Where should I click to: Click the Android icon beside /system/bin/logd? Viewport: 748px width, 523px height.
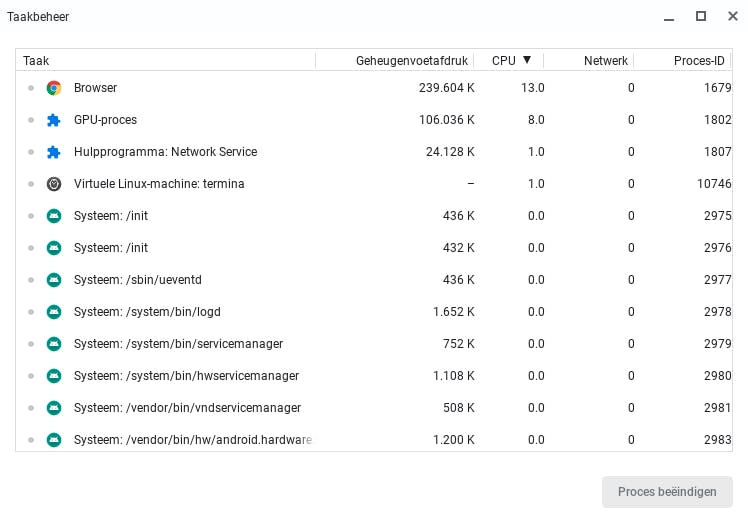click(54, 312)
